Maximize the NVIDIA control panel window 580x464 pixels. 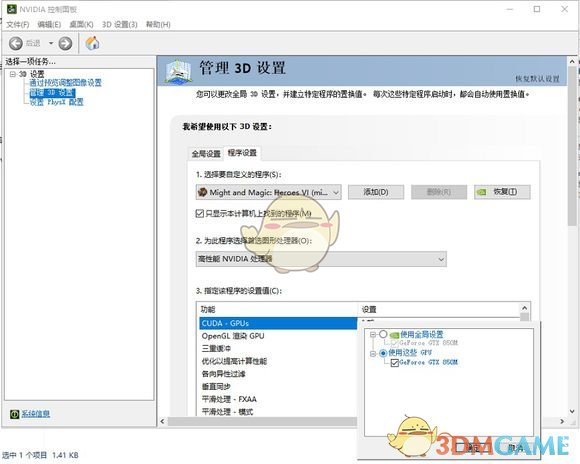(x=537, y=9)
